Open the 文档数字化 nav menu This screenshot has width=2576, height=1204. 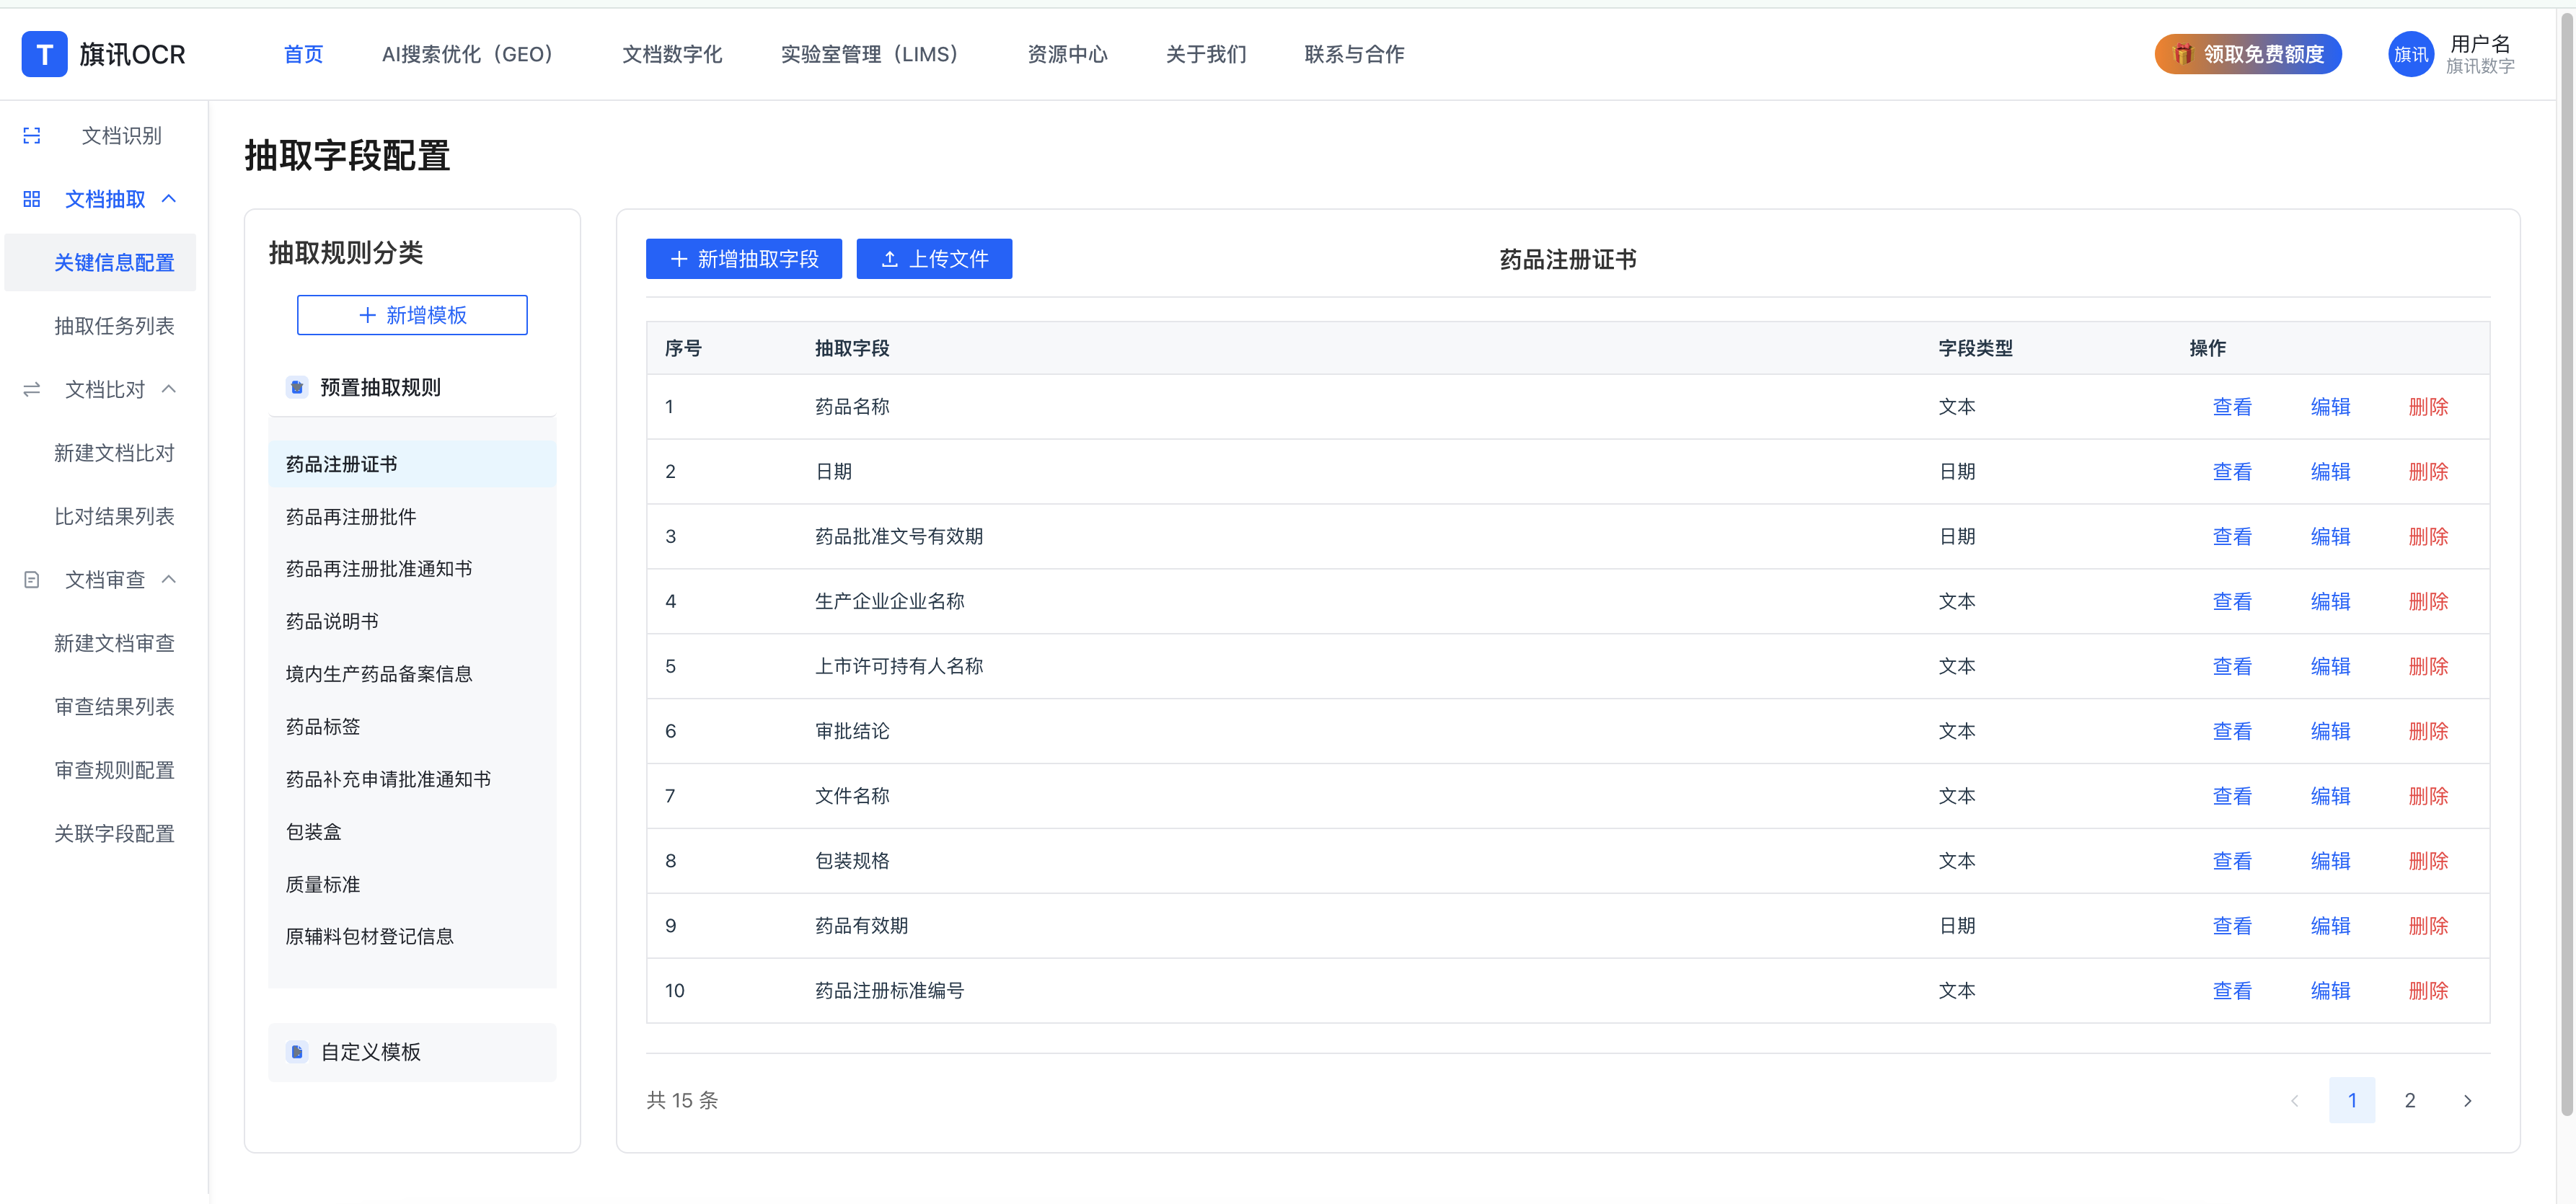(x=672, y=54)
